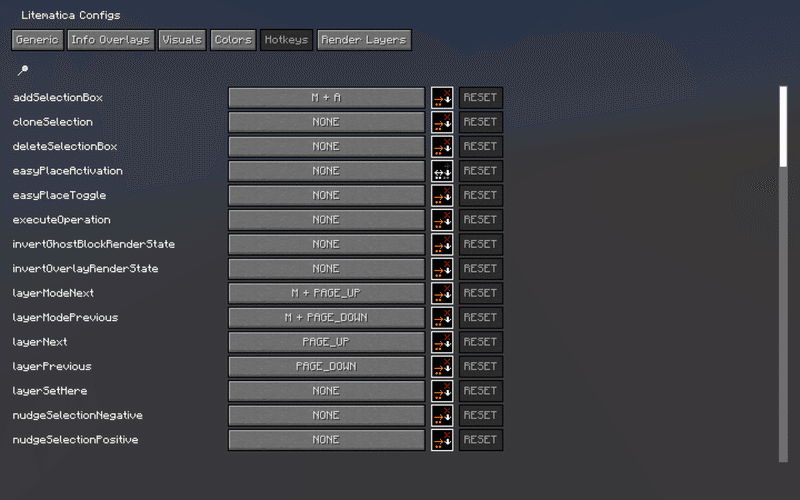Set hotkey for nudgeSelectionPositive
The image size is (800, 500).
(326, 440)
